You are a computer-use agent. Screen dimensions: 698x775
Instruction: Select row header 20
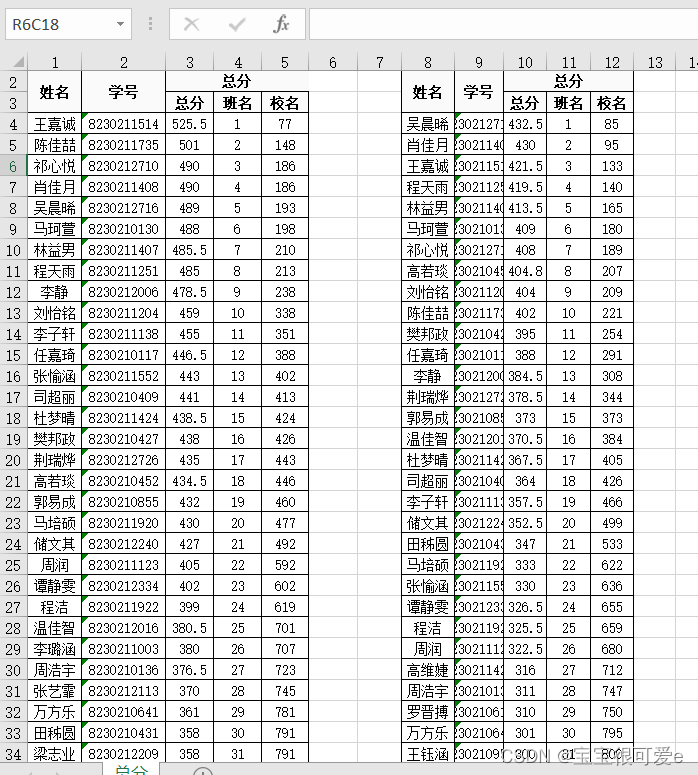click(13, 460)
